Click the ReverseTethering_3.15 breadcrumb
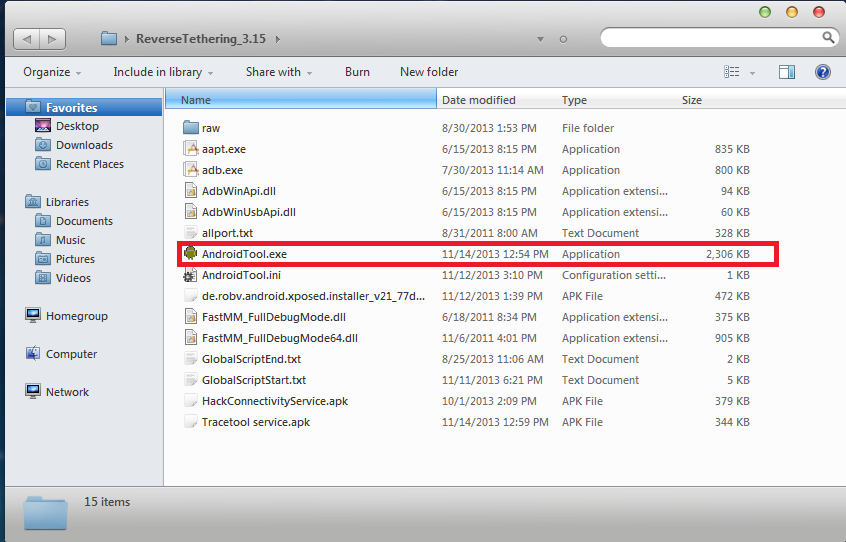This screenshot has width=846, height=542. click(201, 39)
